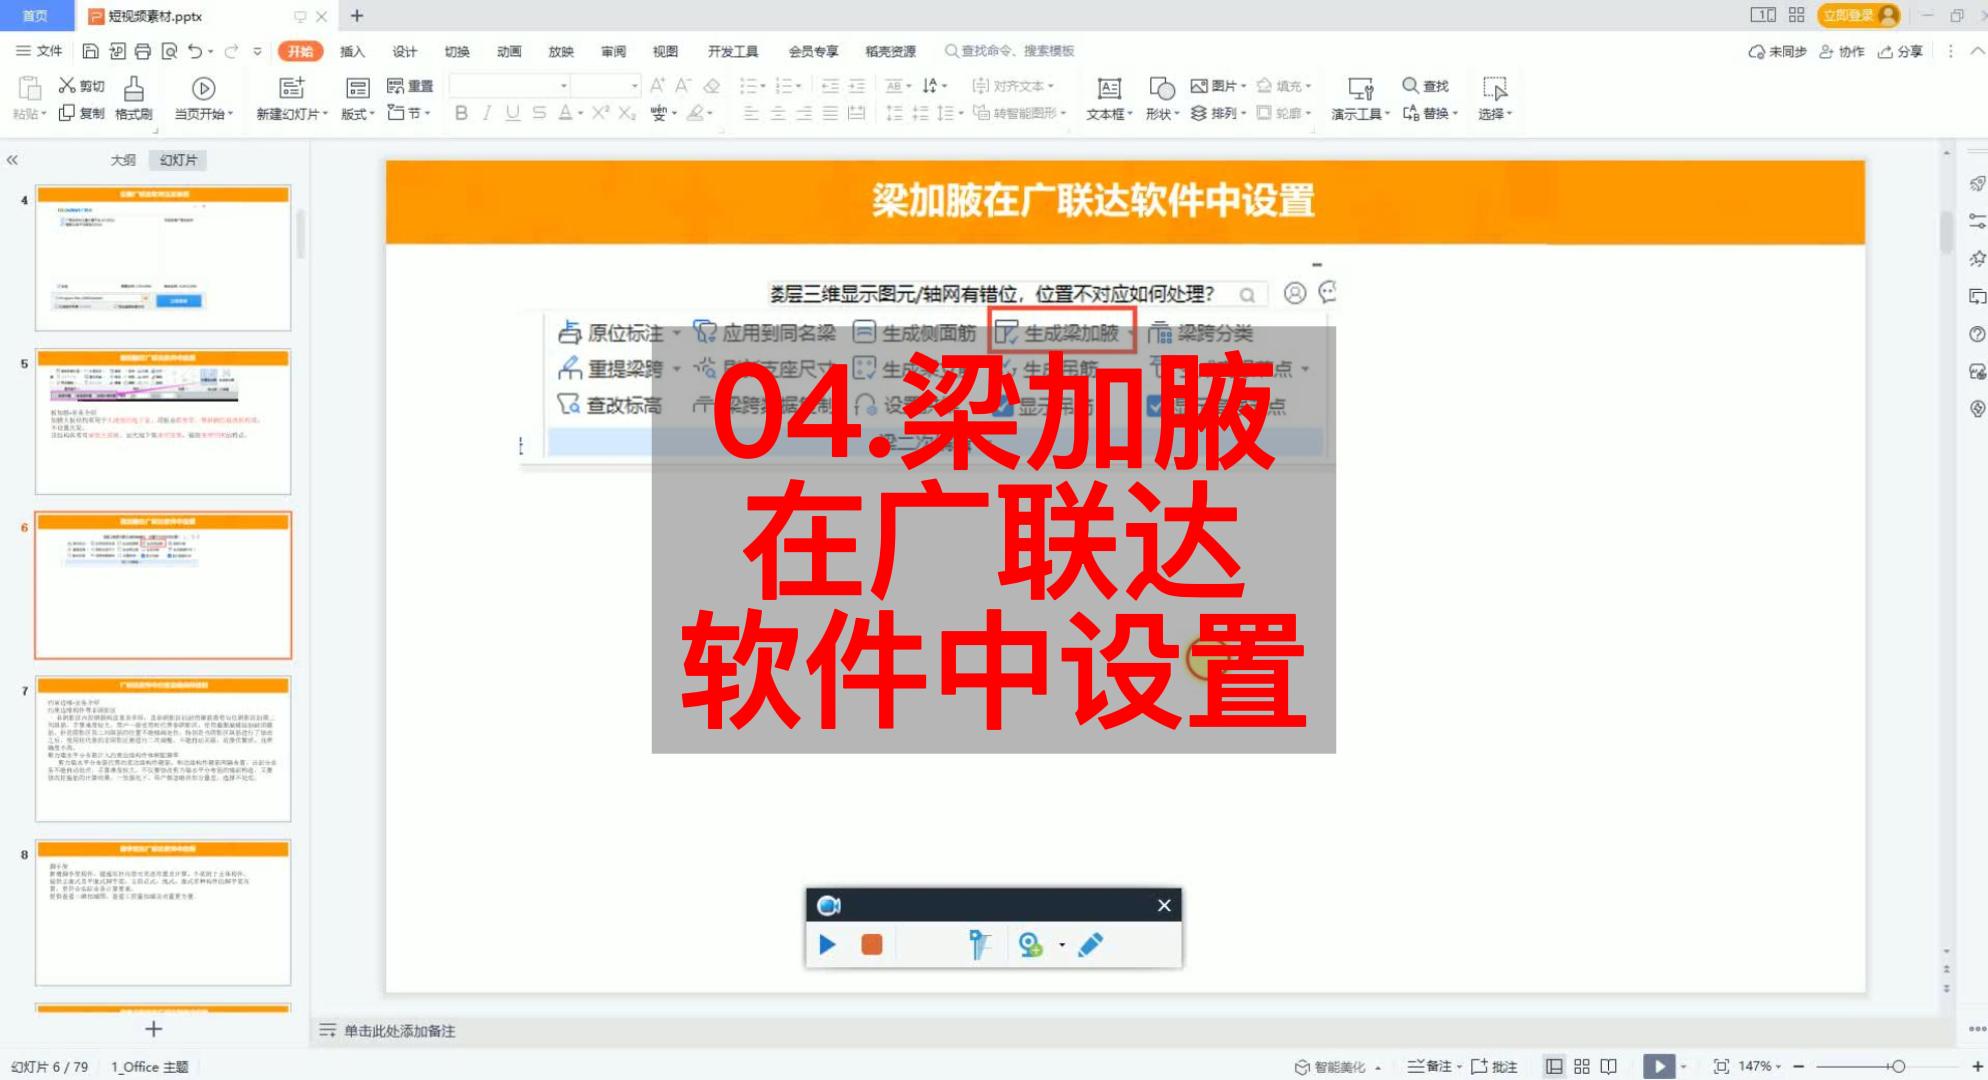Click the Undo arrow icon
The width and height of the screenshot is (1988, 1080).
click(195, 51)
